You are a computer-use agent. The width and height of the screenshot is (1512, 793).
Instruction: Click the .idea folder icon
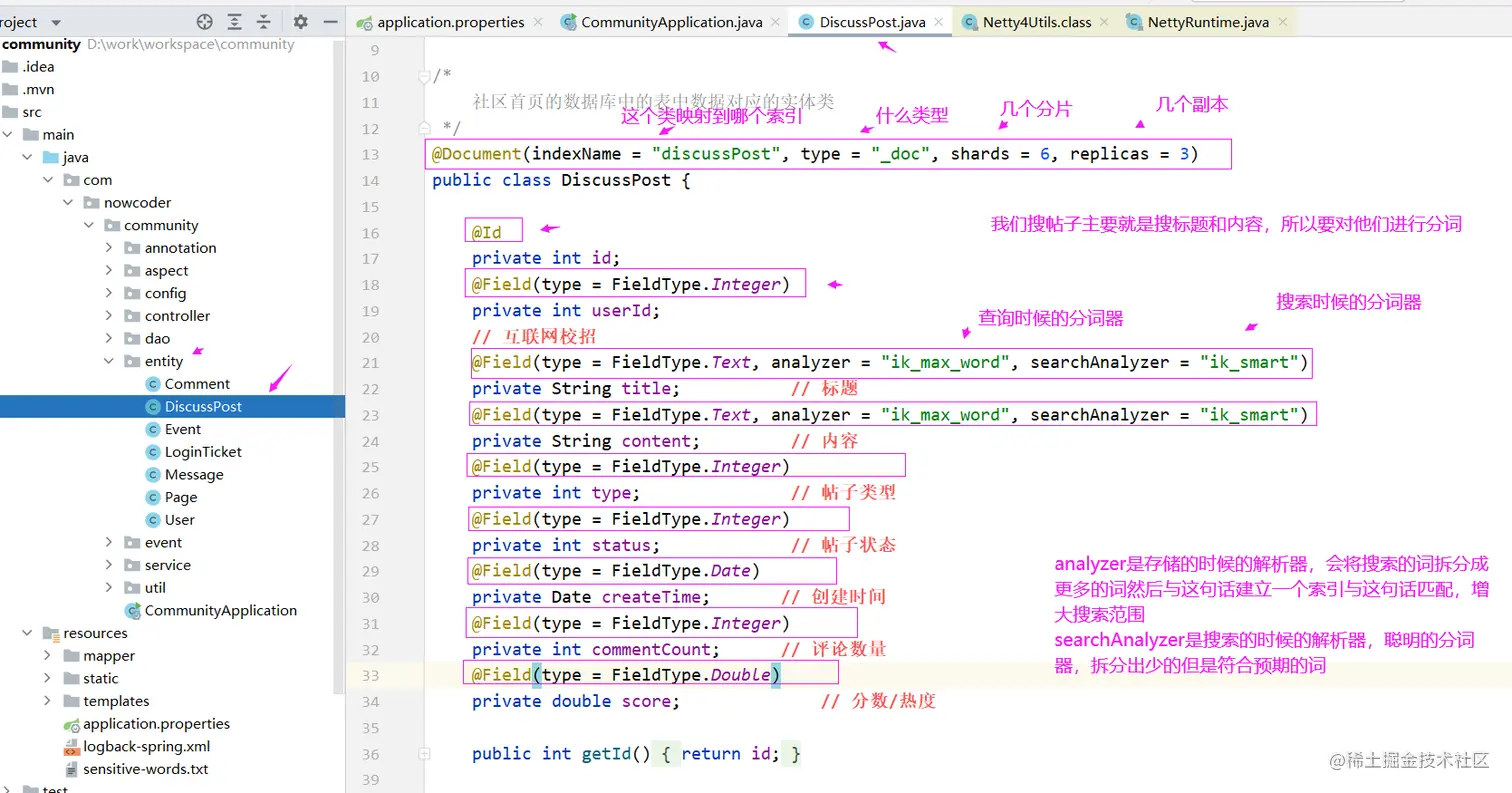click(11, 67)
